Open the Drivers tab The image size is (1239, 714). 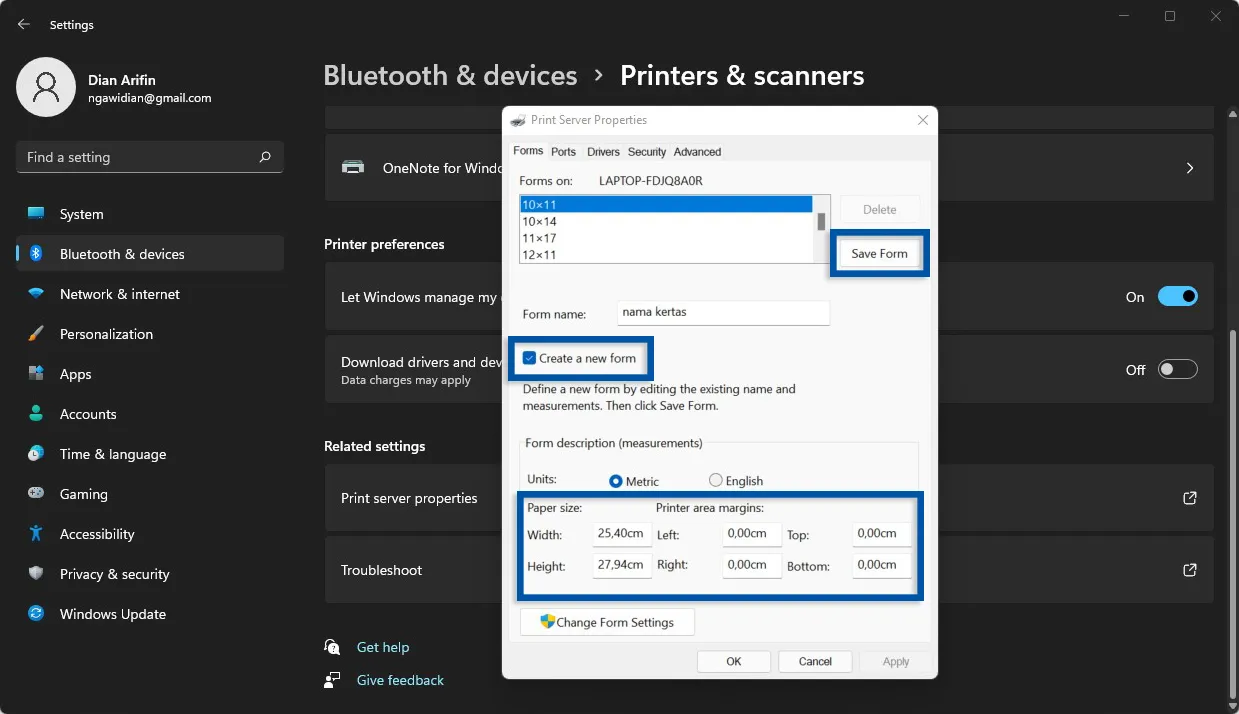point(603,151)
